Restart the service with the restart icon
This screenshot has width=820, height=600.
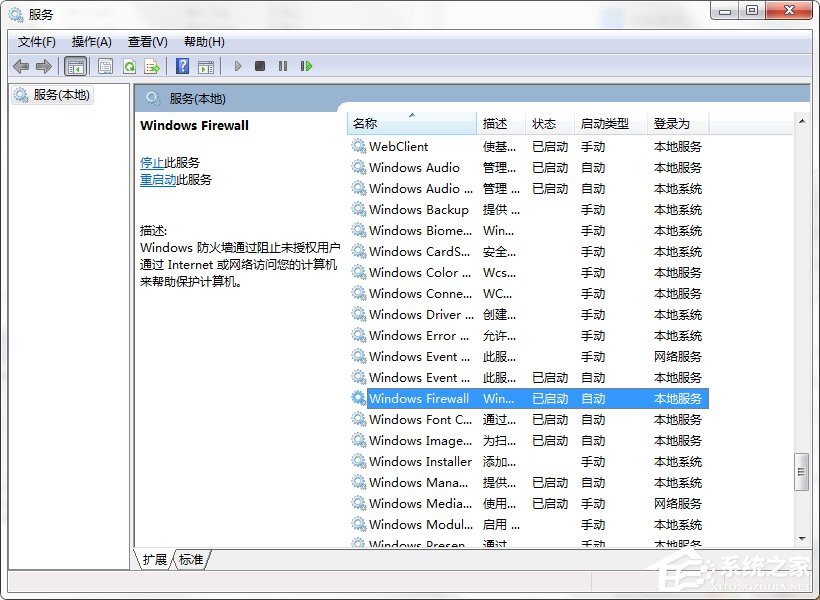pyautogui.click(x=307, y=66)
